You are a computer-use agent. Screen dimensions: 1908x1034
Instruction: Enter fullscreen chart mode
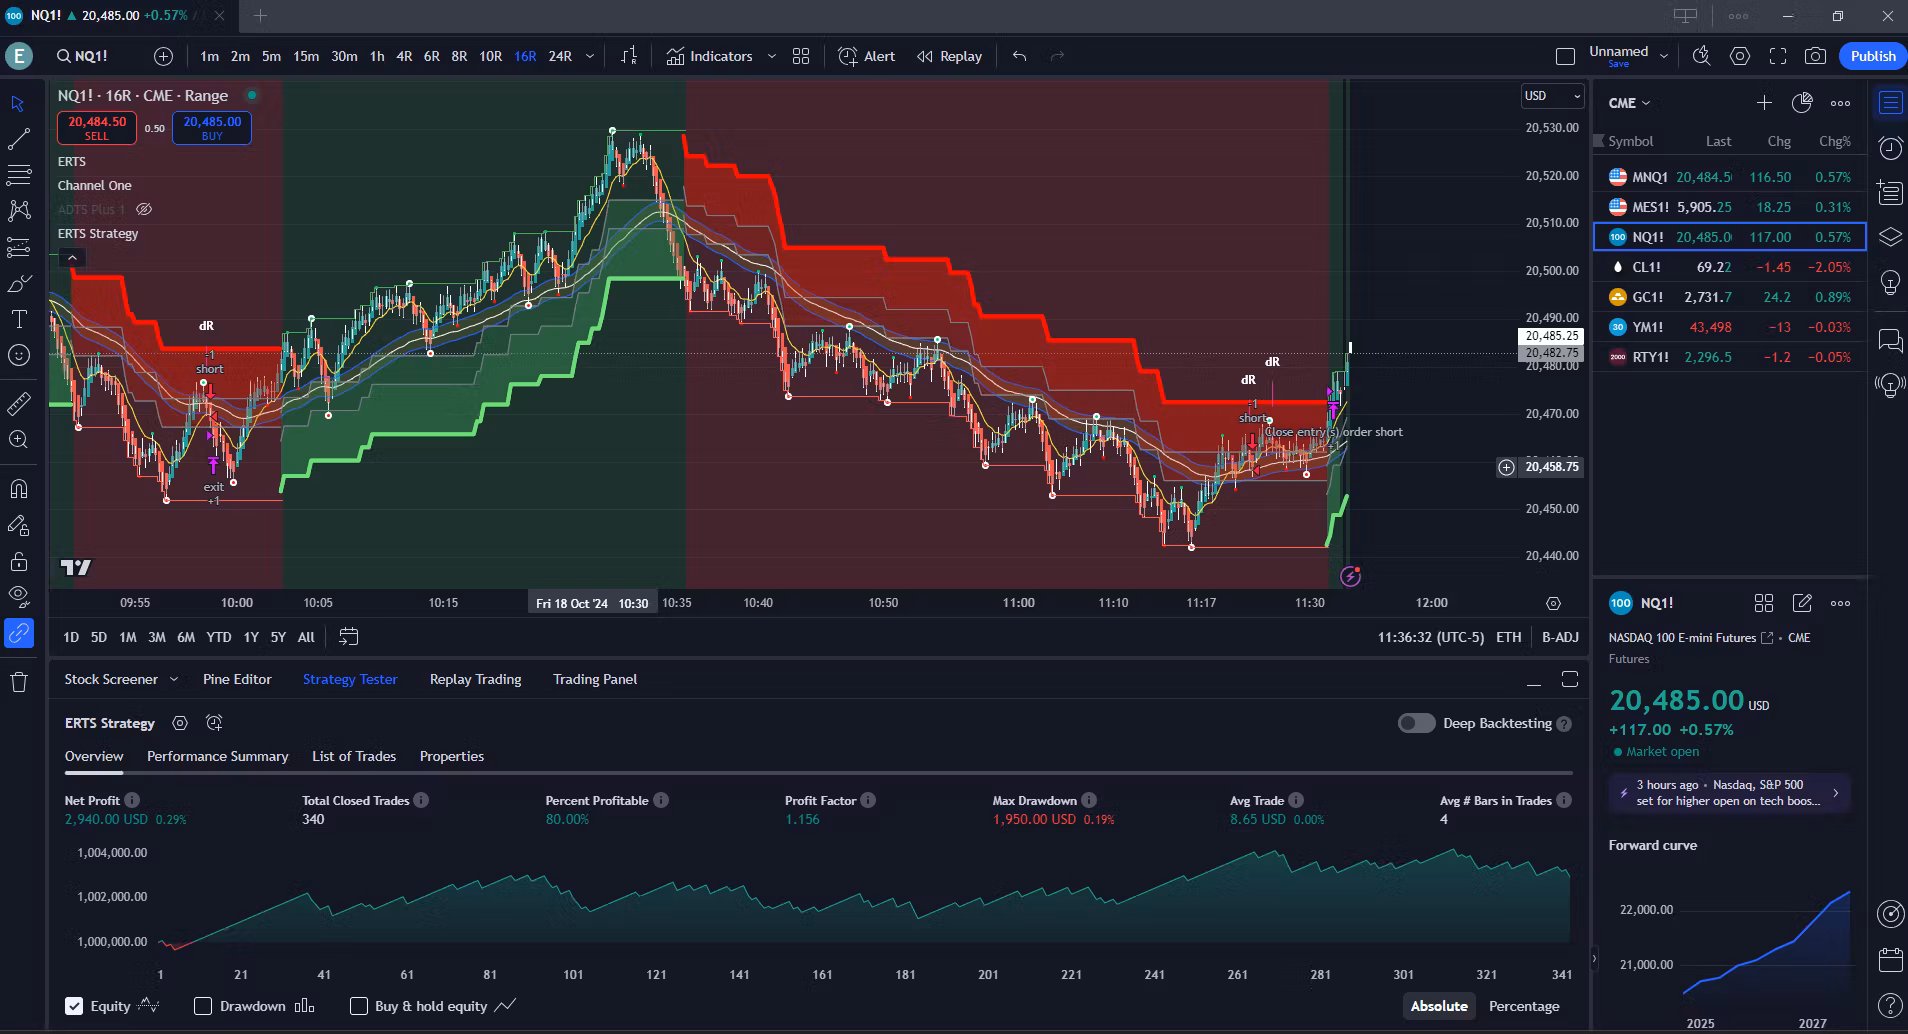point(1778,56)
